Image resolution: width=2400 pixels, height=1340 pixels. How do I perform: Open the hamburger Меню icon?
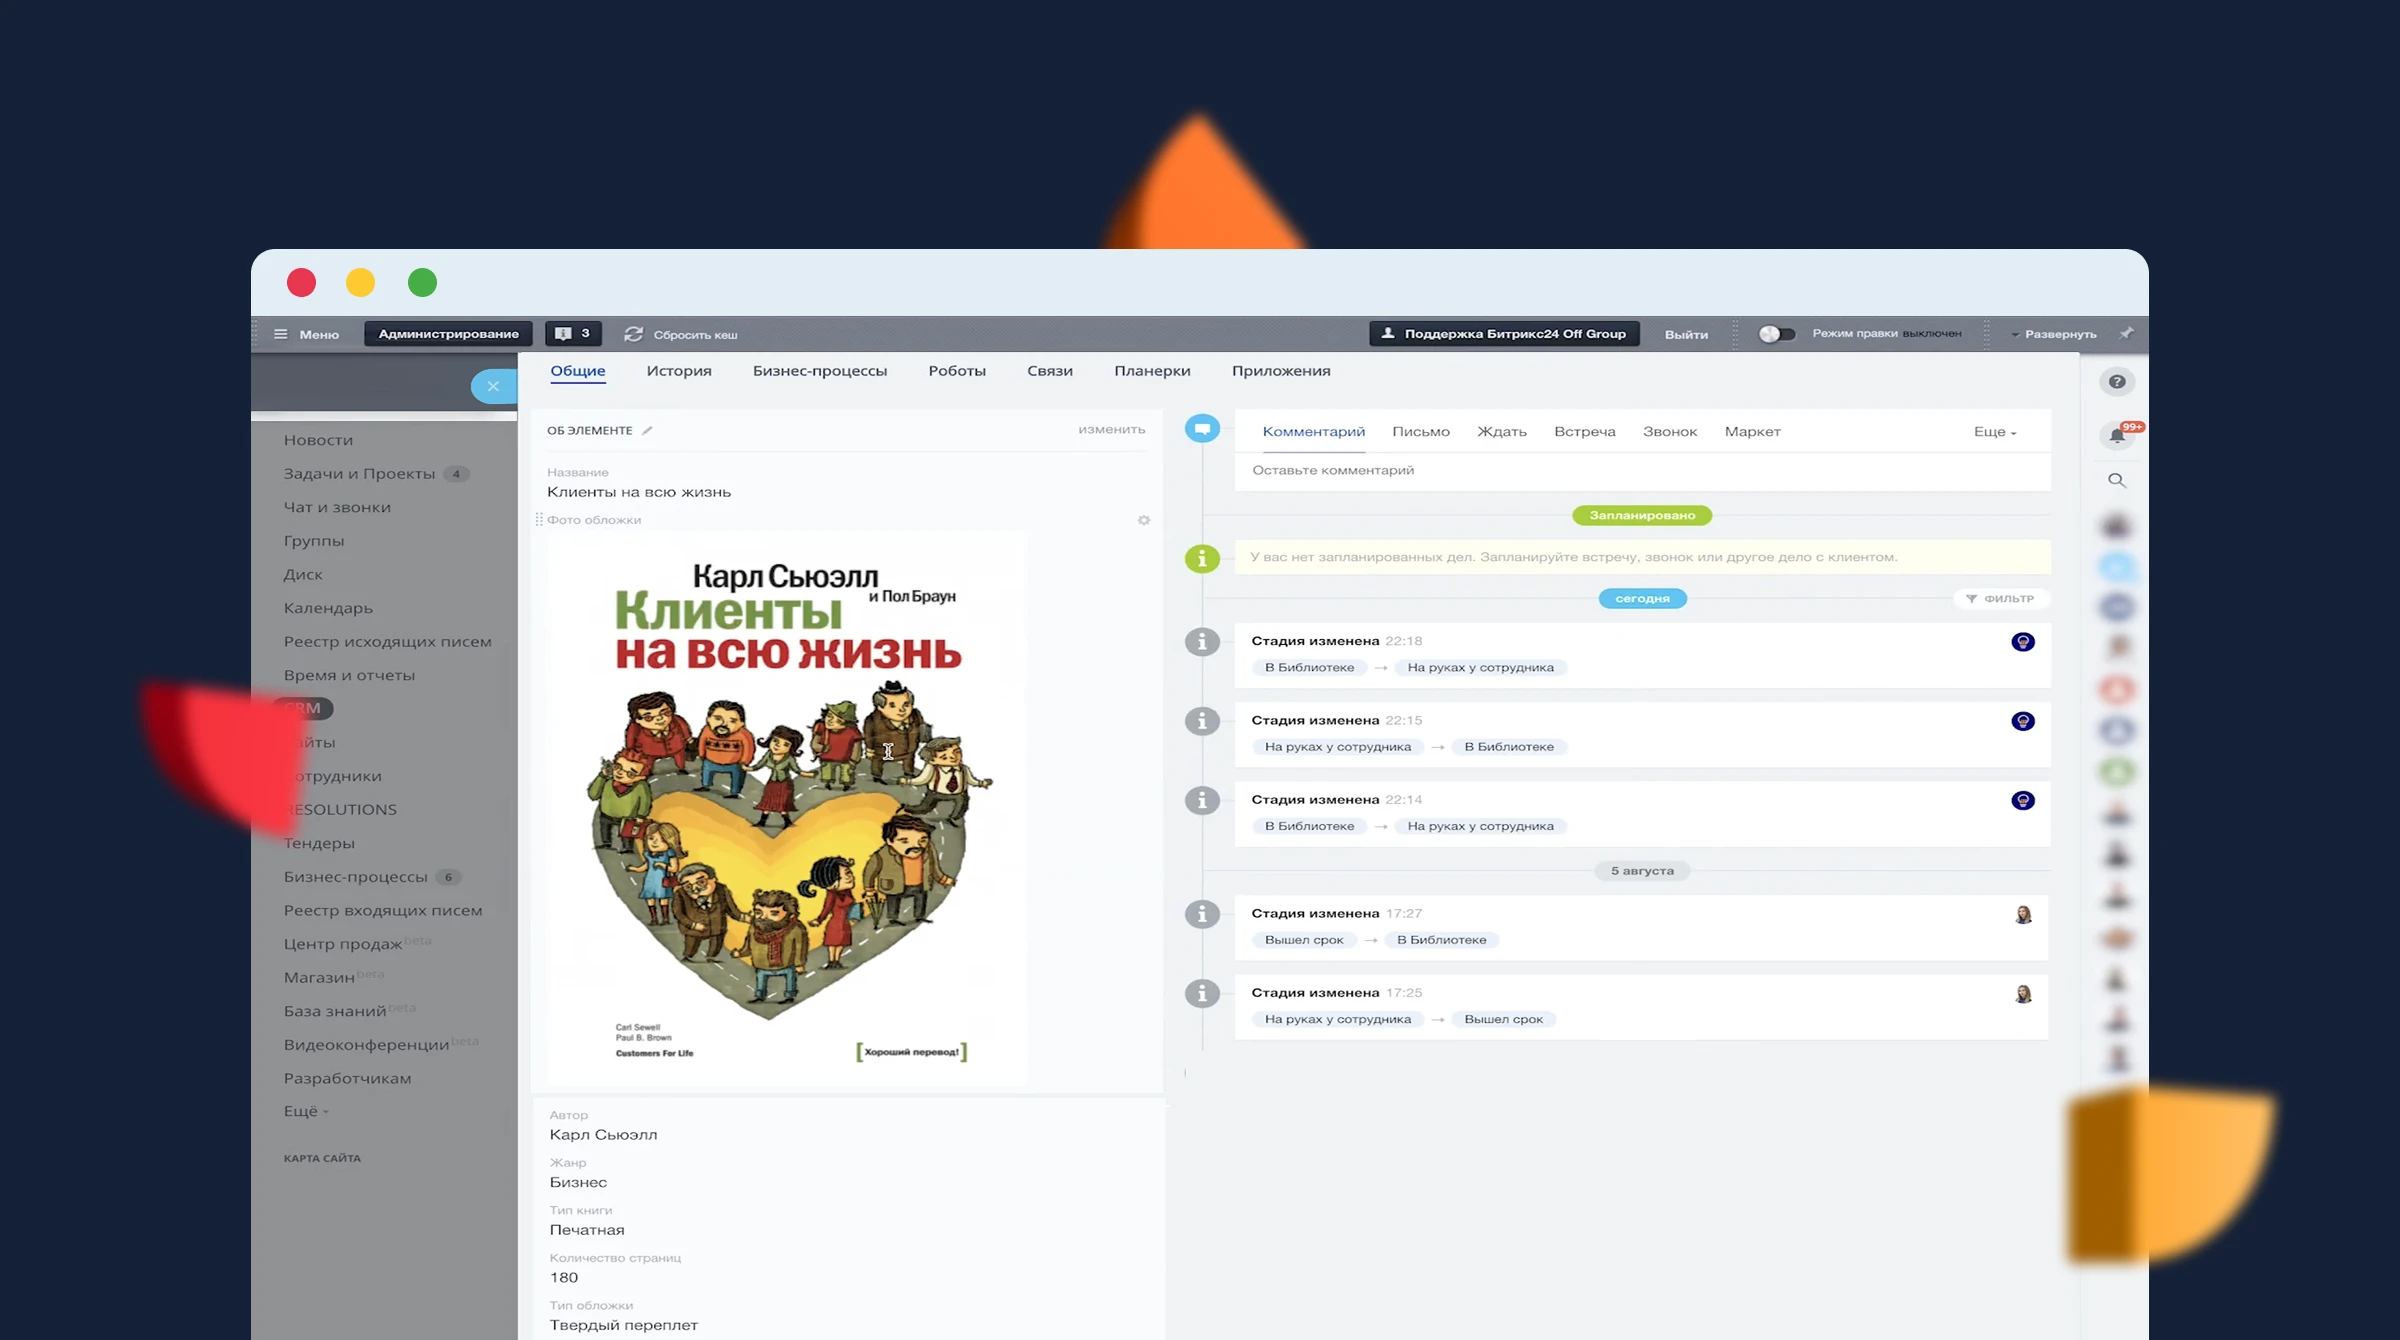coord(281,334)
